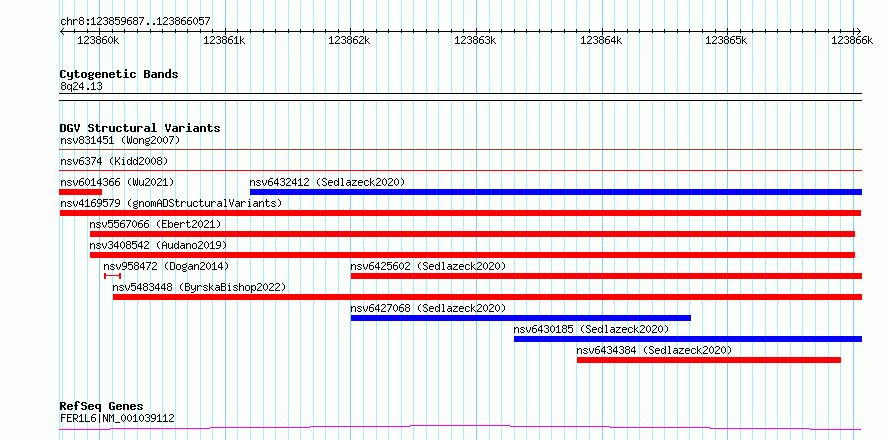Click the Cytogenetic Bands track title
Screen dimensions: 890x440
point(119,74)
